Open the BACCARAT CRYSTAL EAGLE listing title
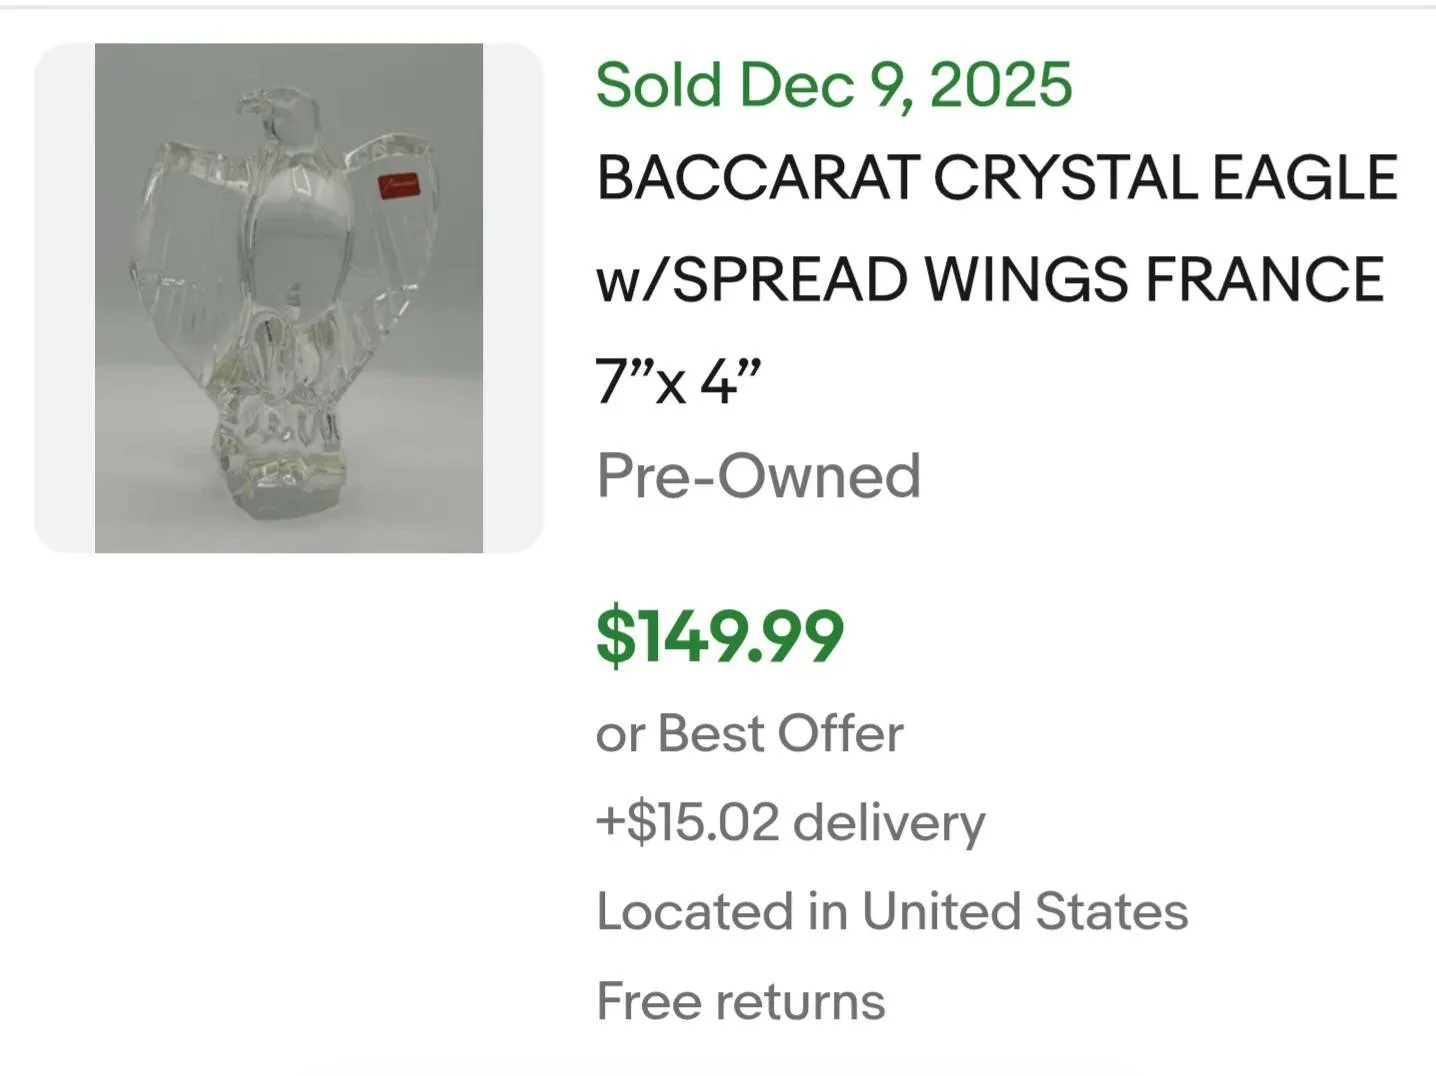Image resolution: width=1436 pixels, height=1076 pixels. pyautogui.click(x=995, y=178)
